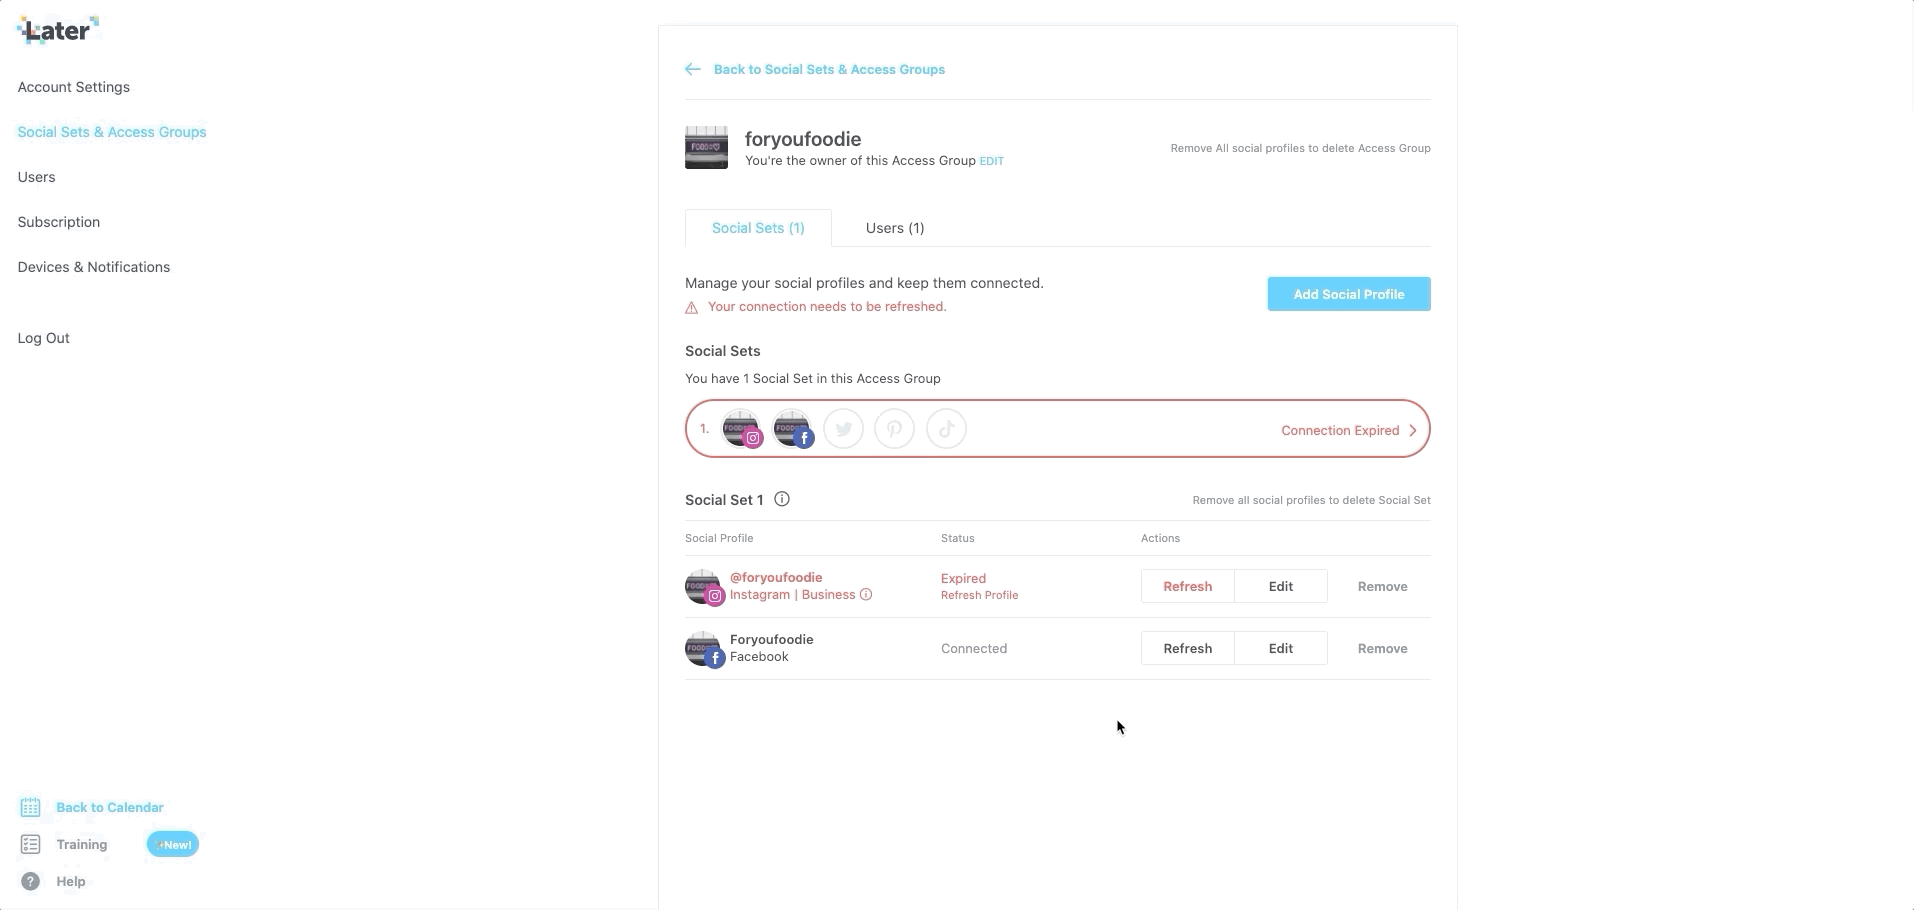Screen dimensions: 1914x910
Task: Switch to the Social Sets (1) tab
Action: pos(758,228)
